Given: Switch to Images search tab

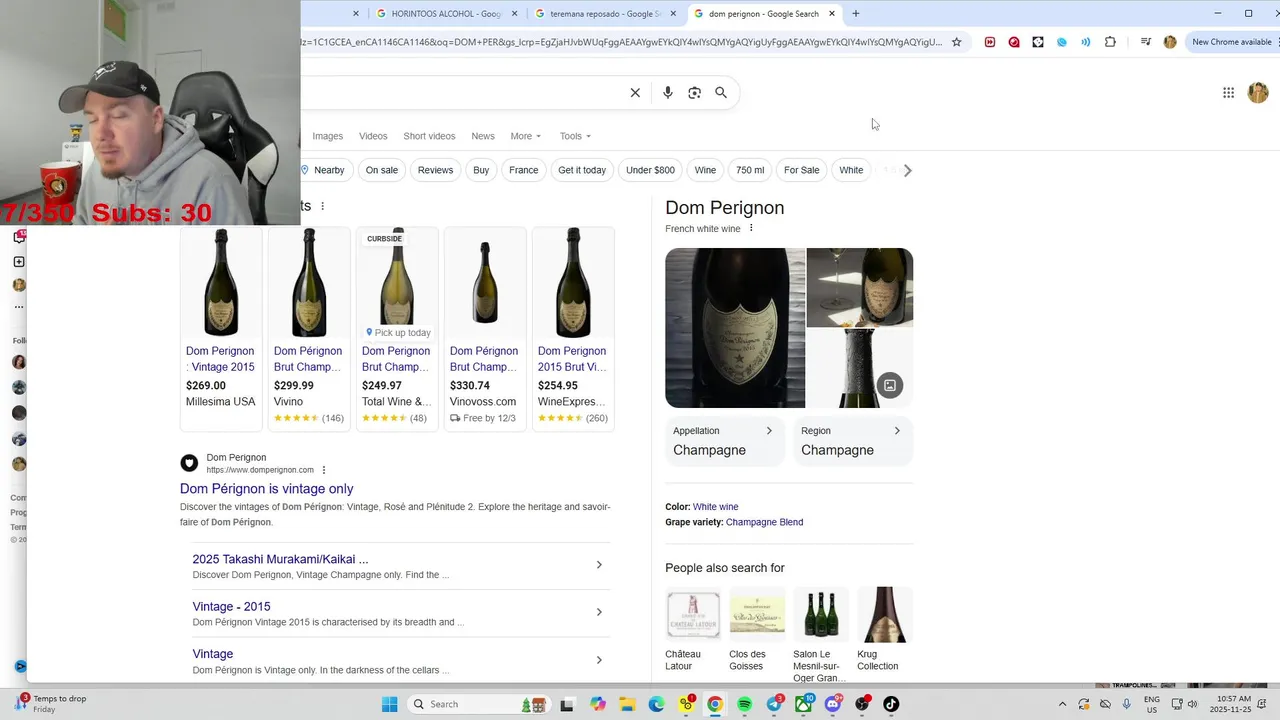Looking at the screenshot, I should pyautogui.click(x=327, y=136).
